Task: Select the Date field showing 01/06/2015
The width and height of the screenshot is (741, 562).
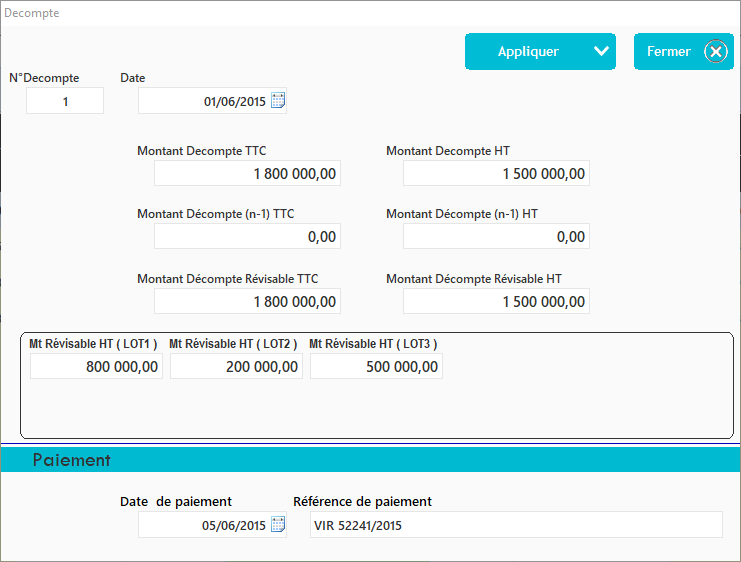Action: tap(204, 101)
